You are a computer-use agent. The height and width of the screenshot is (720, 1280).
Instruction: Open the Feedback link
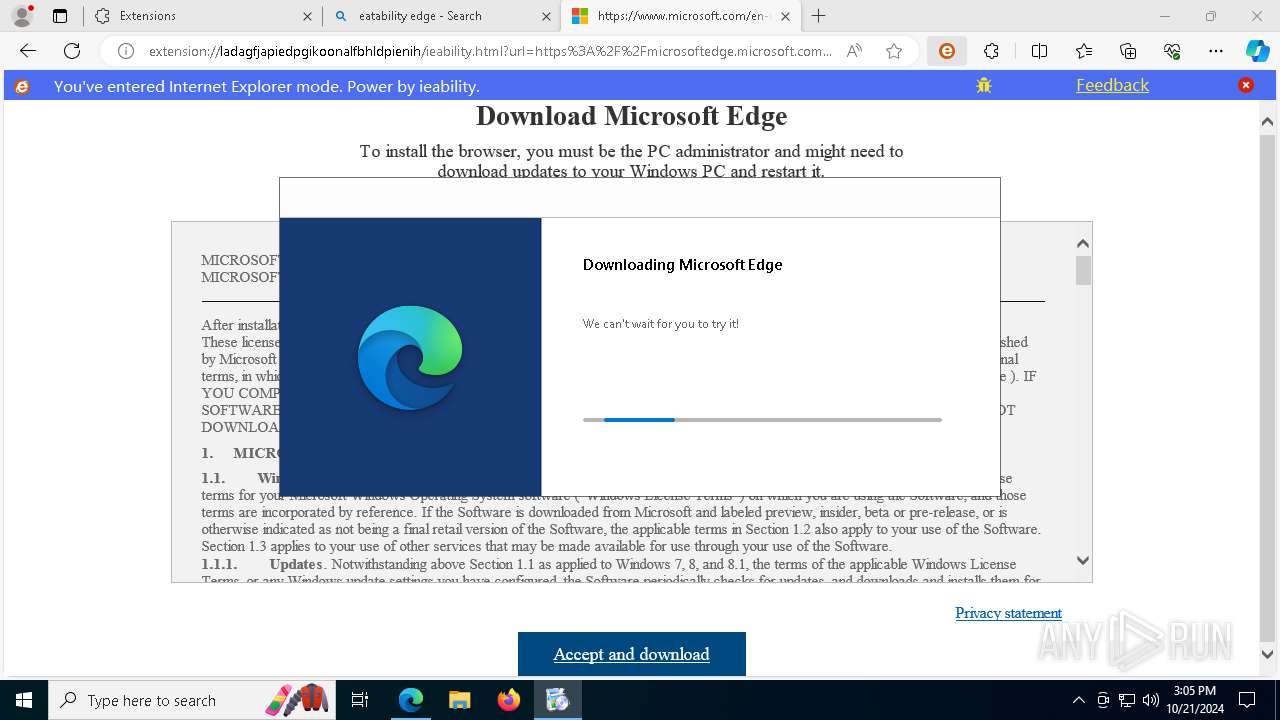tap(1112, 85)
